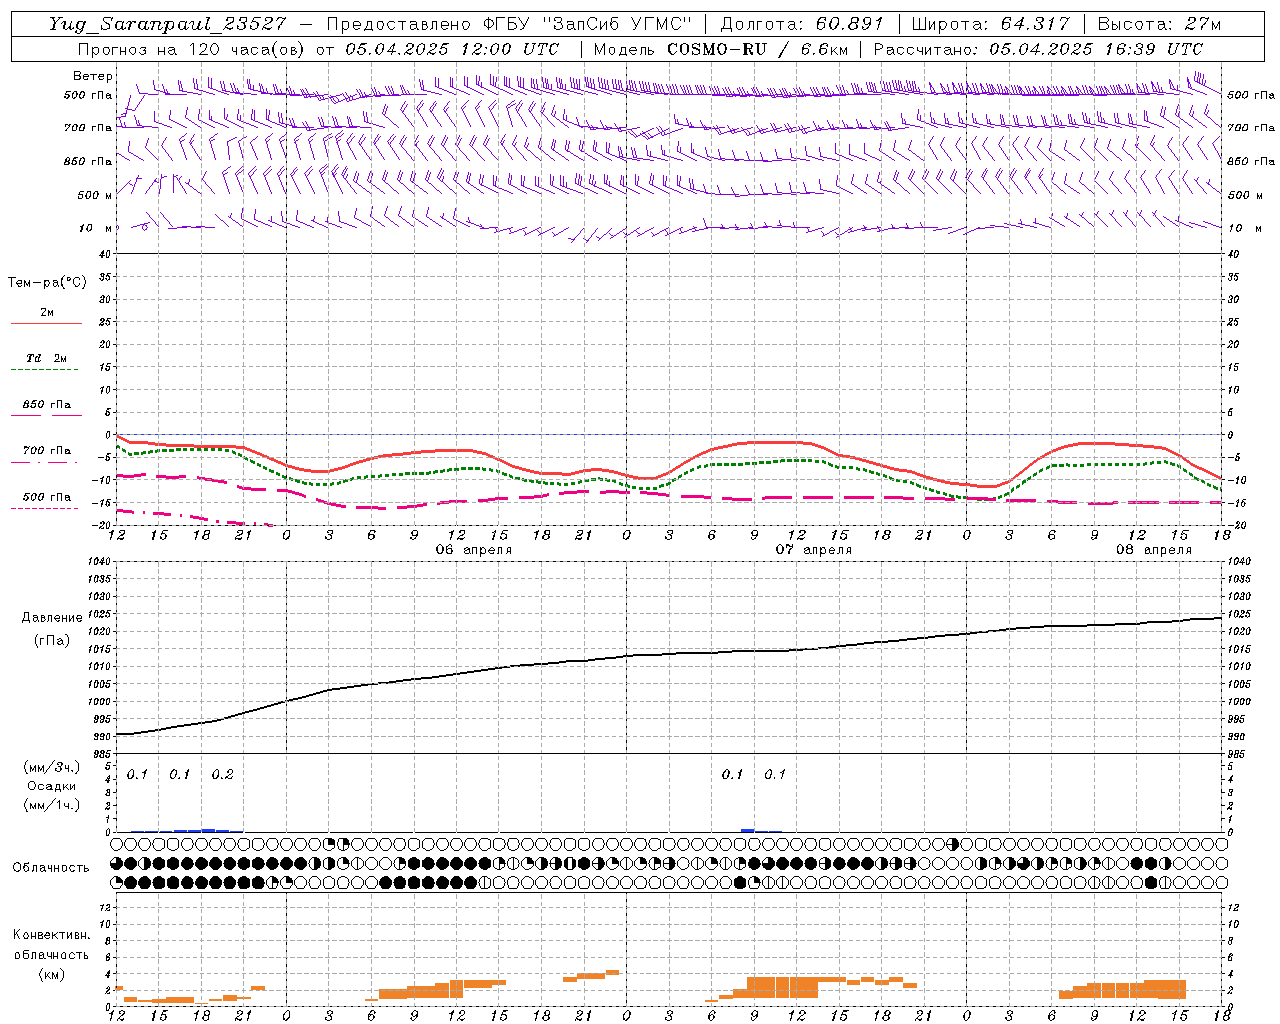Click the 850 гПа temperature legend line
Screen dimensions: 1280x1024
[47, 416]
